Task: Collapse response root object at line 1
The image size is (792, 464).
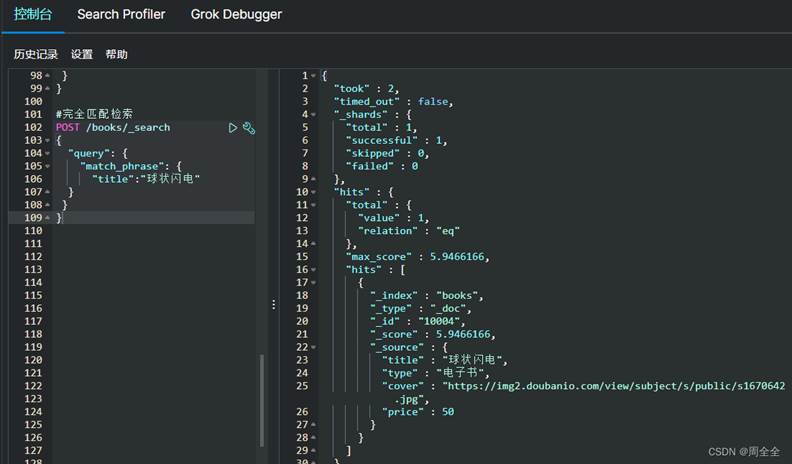Action: tap(313, 76)
